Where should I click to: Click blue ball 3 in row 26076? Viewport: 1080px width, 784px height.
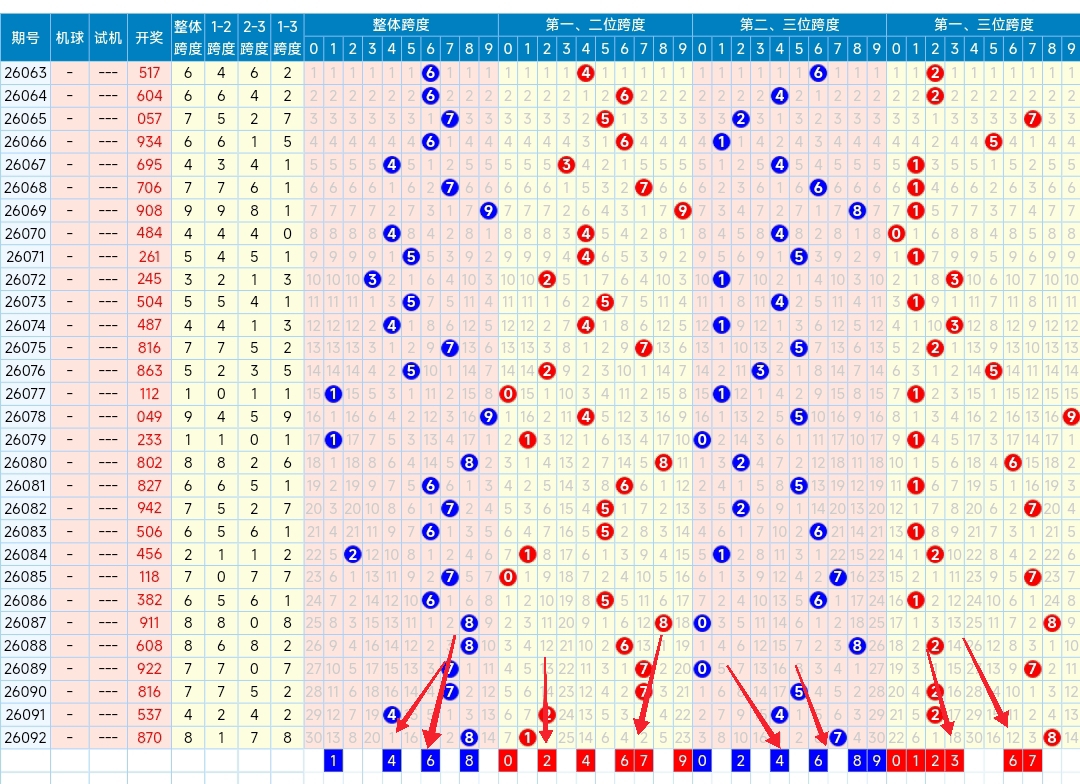pyautogui.click(x=760, y=371)
